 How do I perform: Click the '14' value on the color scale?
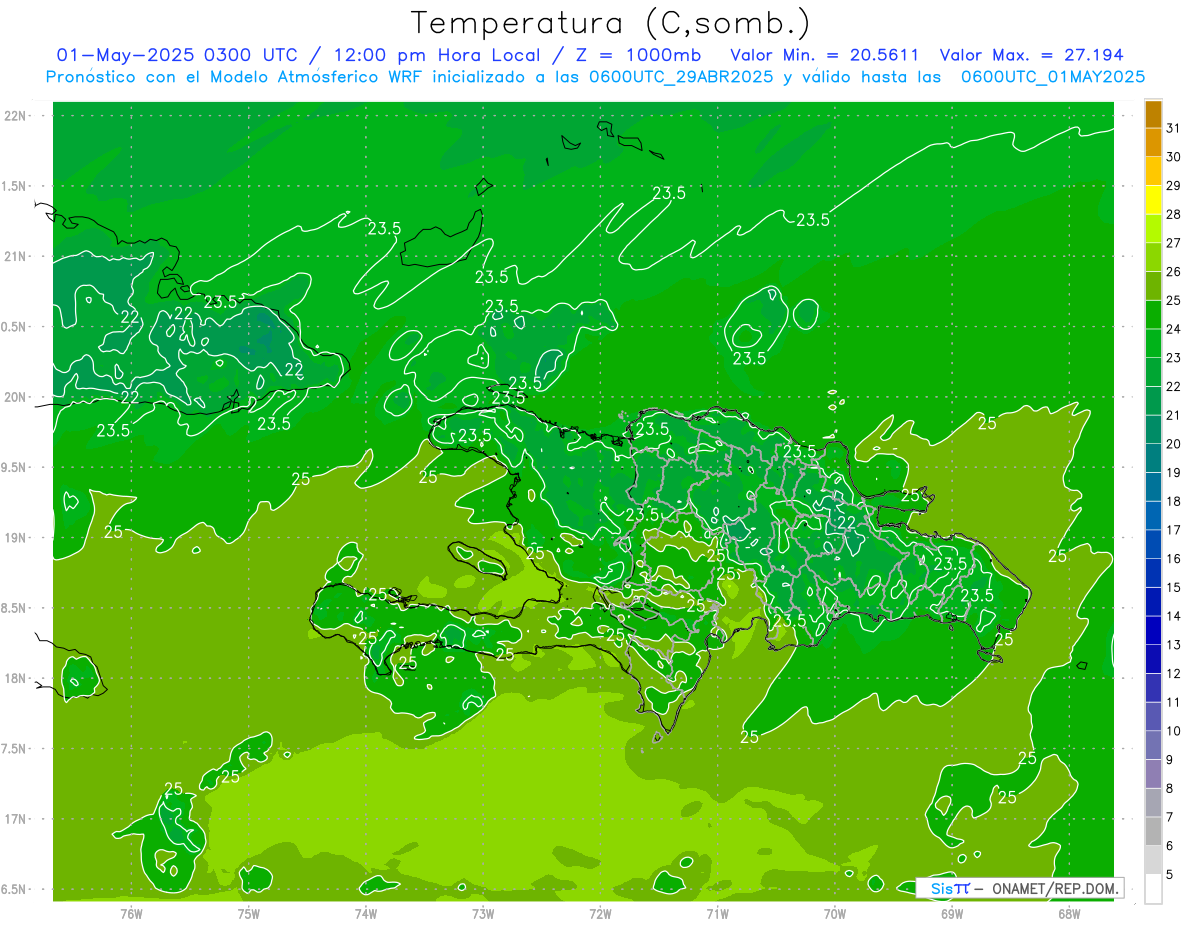pyautogui.click(x=1174, y=616)
